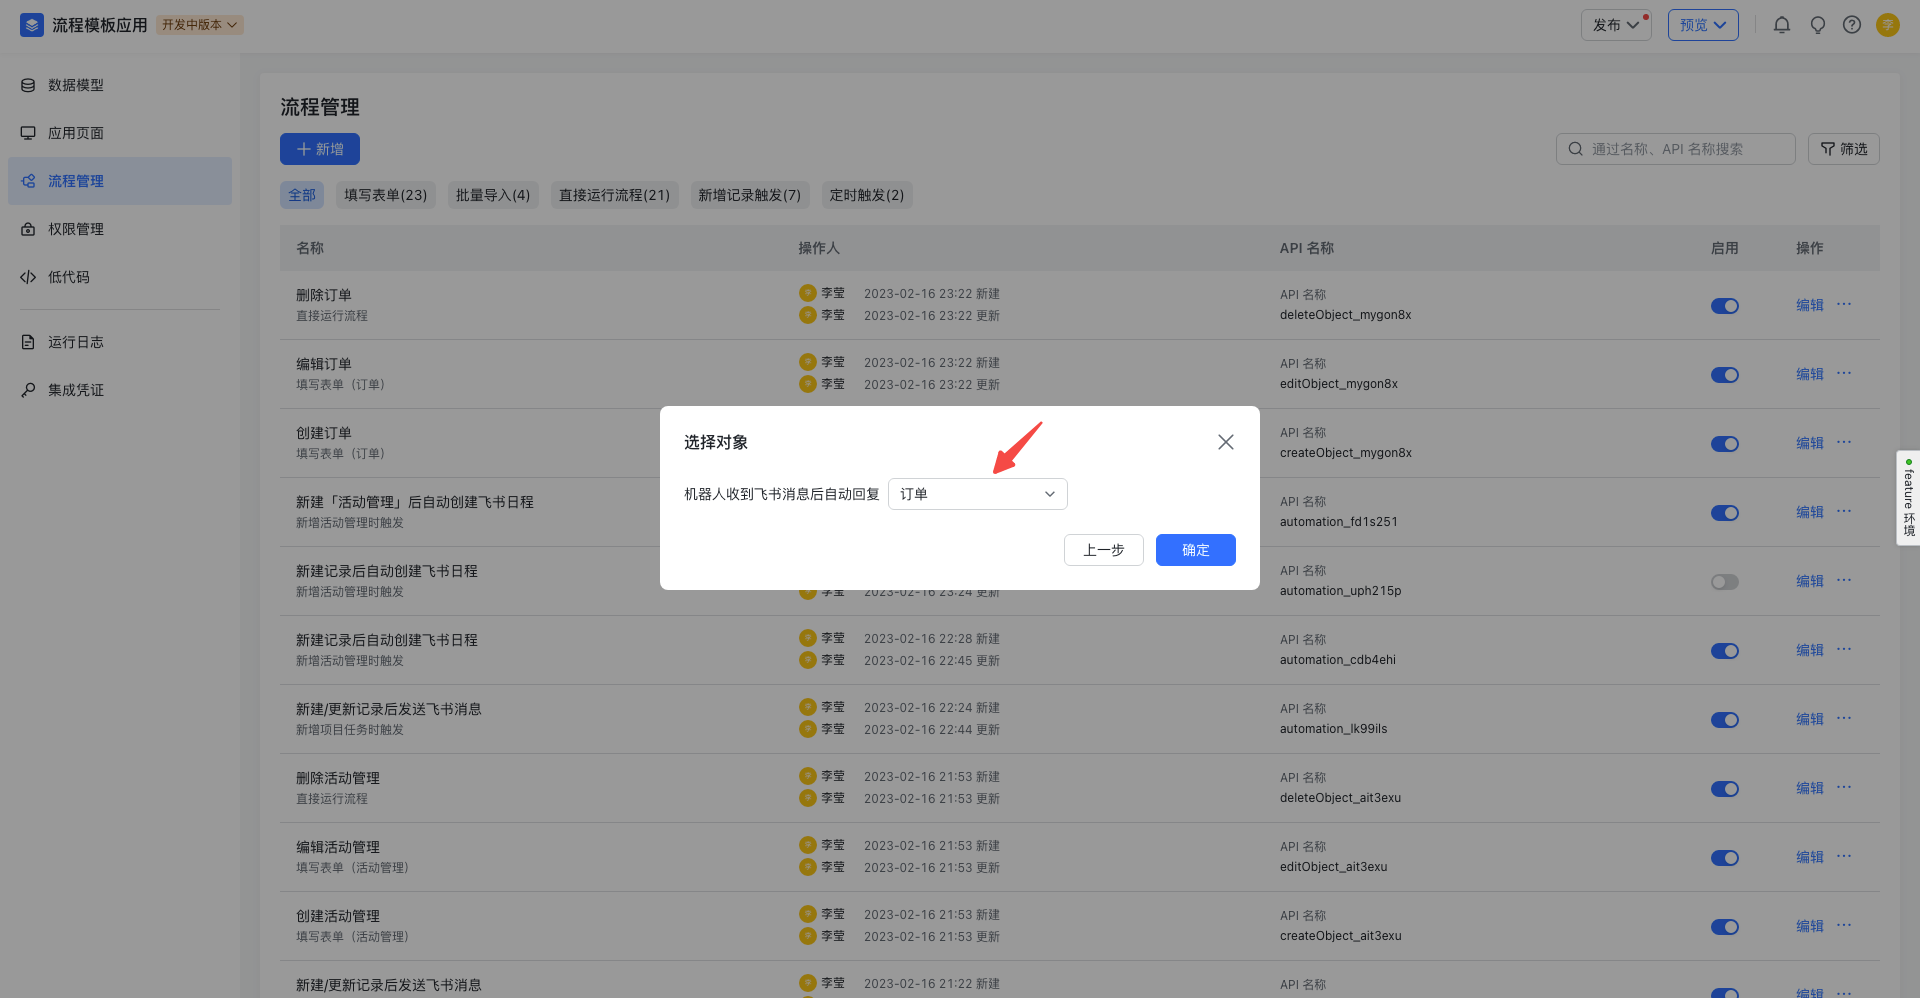Switch to 定时触发(2) tab

(x=867, y=195)
